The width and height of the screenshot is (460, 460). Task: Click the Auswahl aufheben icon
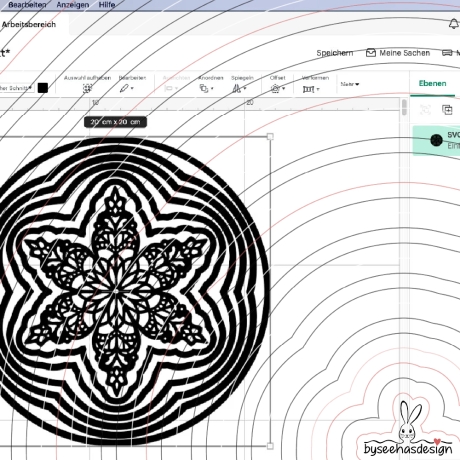87,88
